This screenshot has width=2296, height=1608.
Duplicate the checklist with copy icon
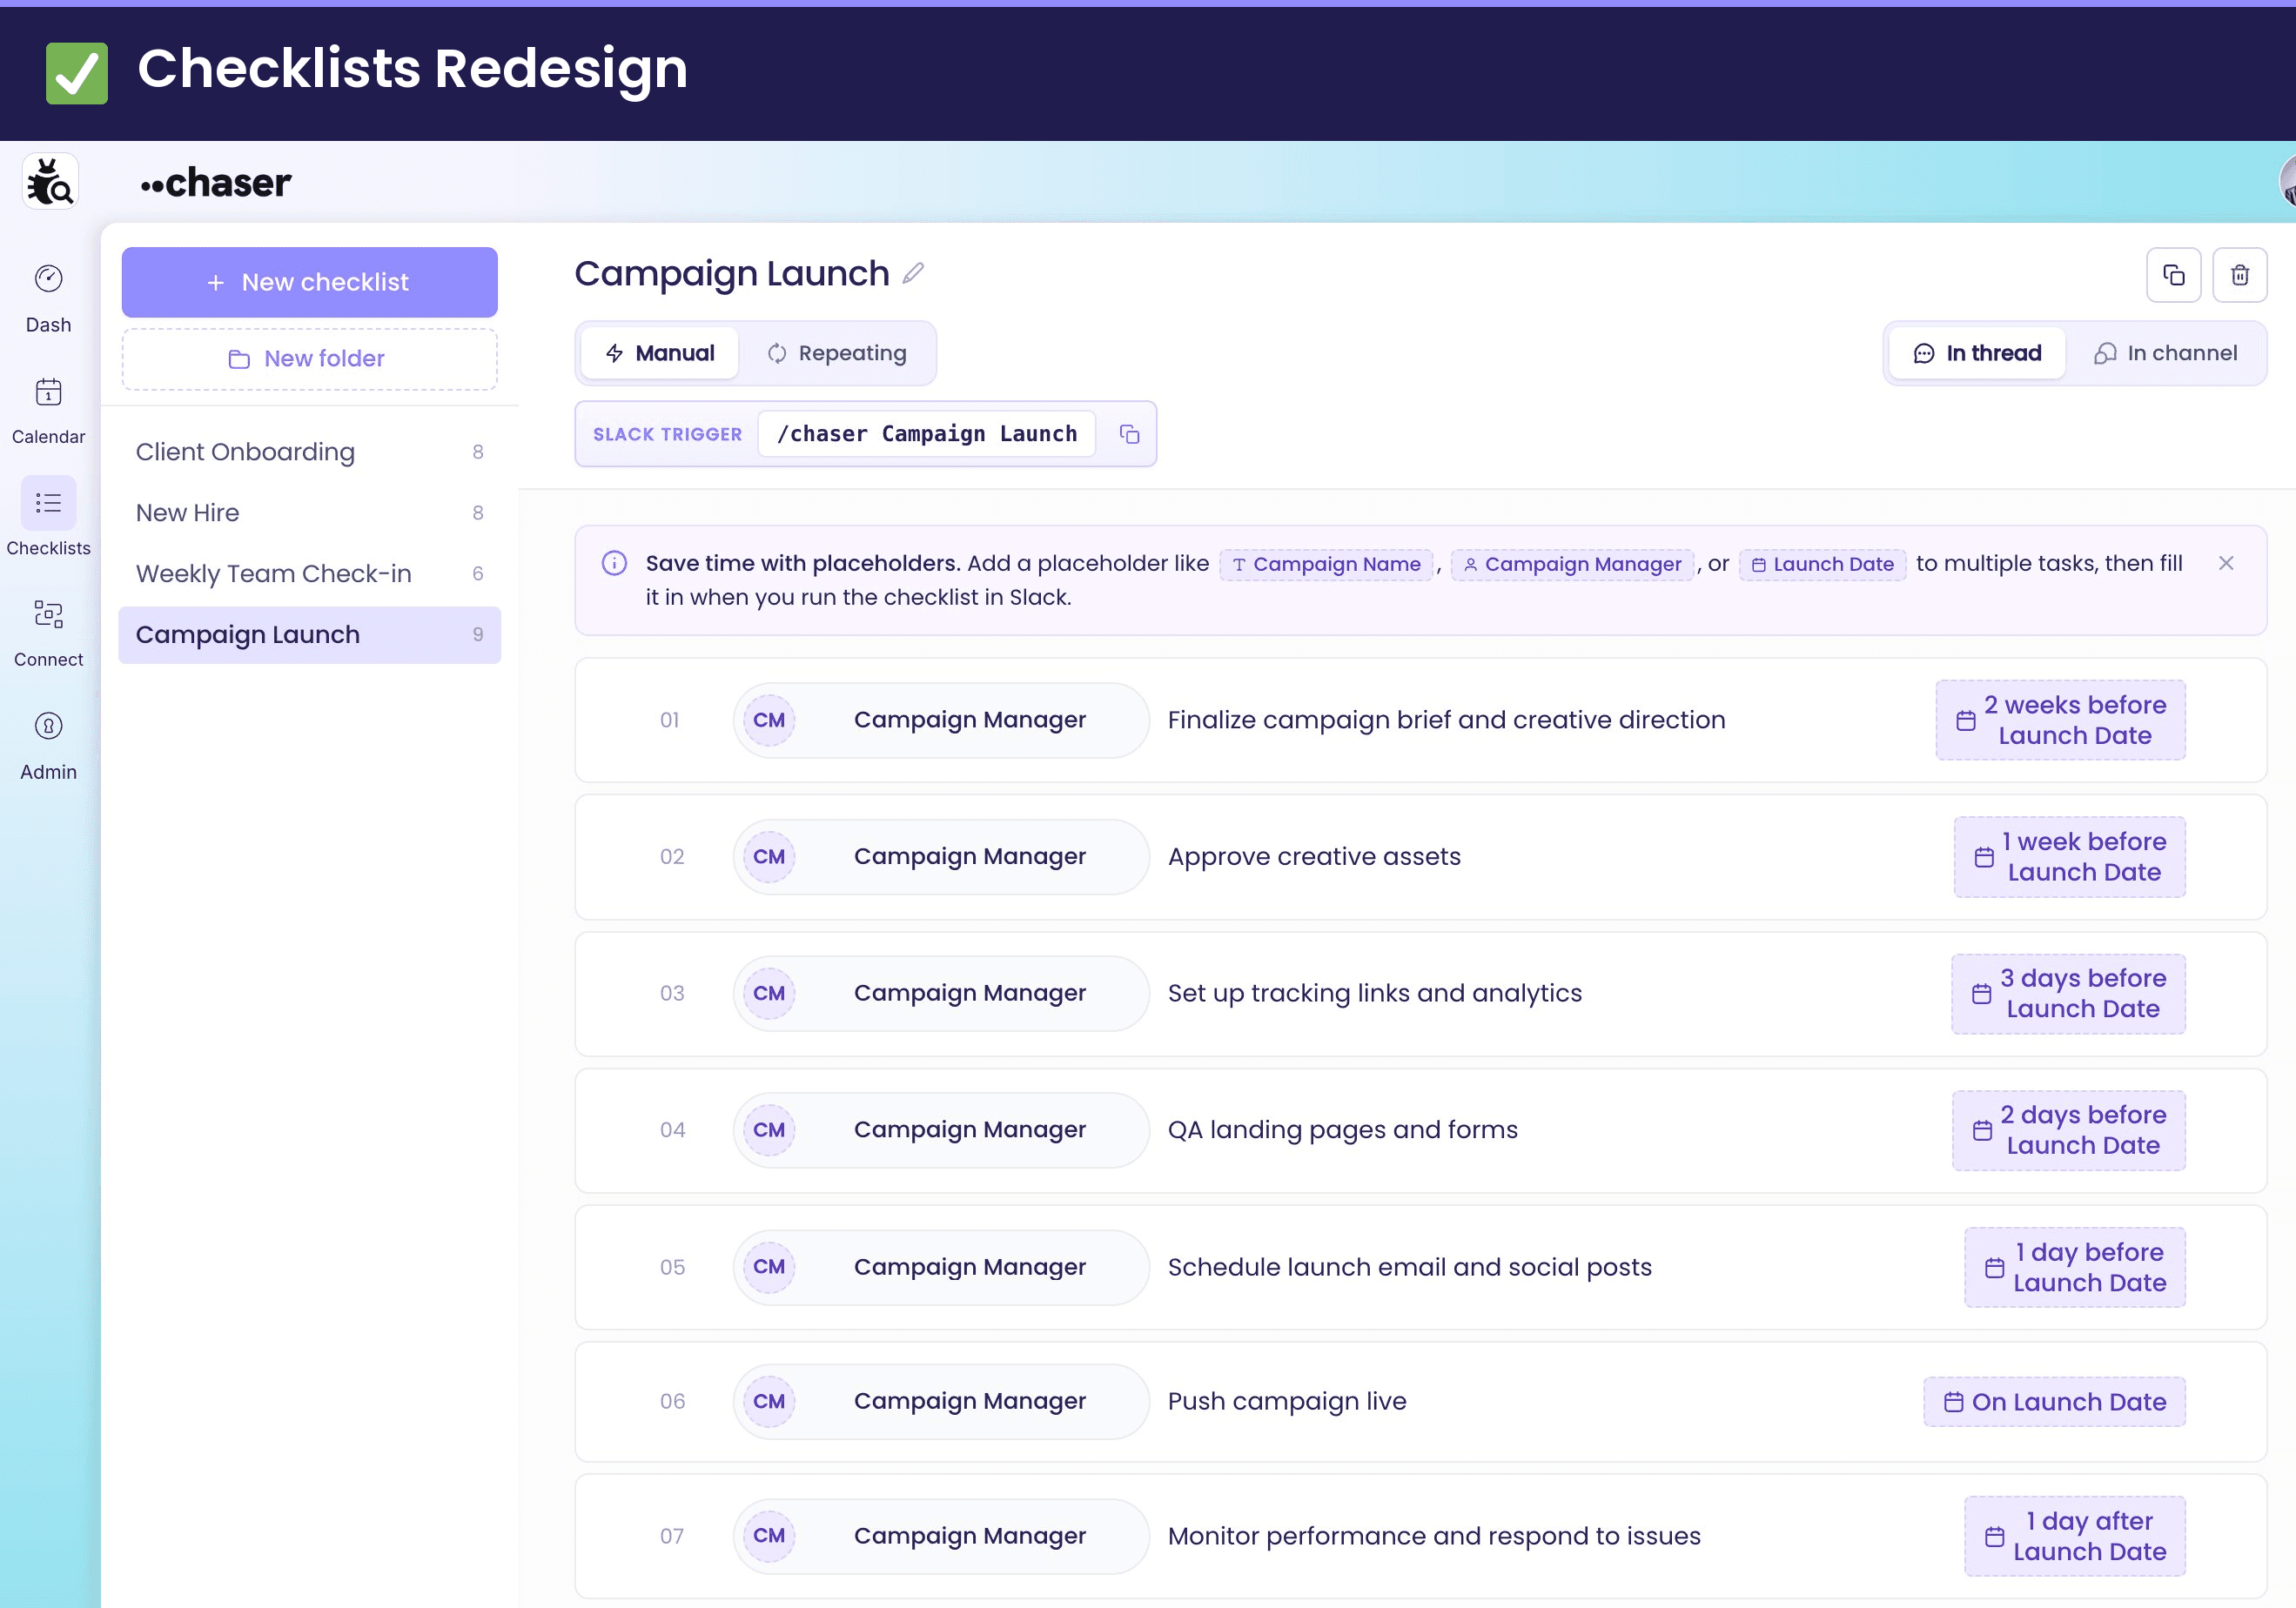2173,275
